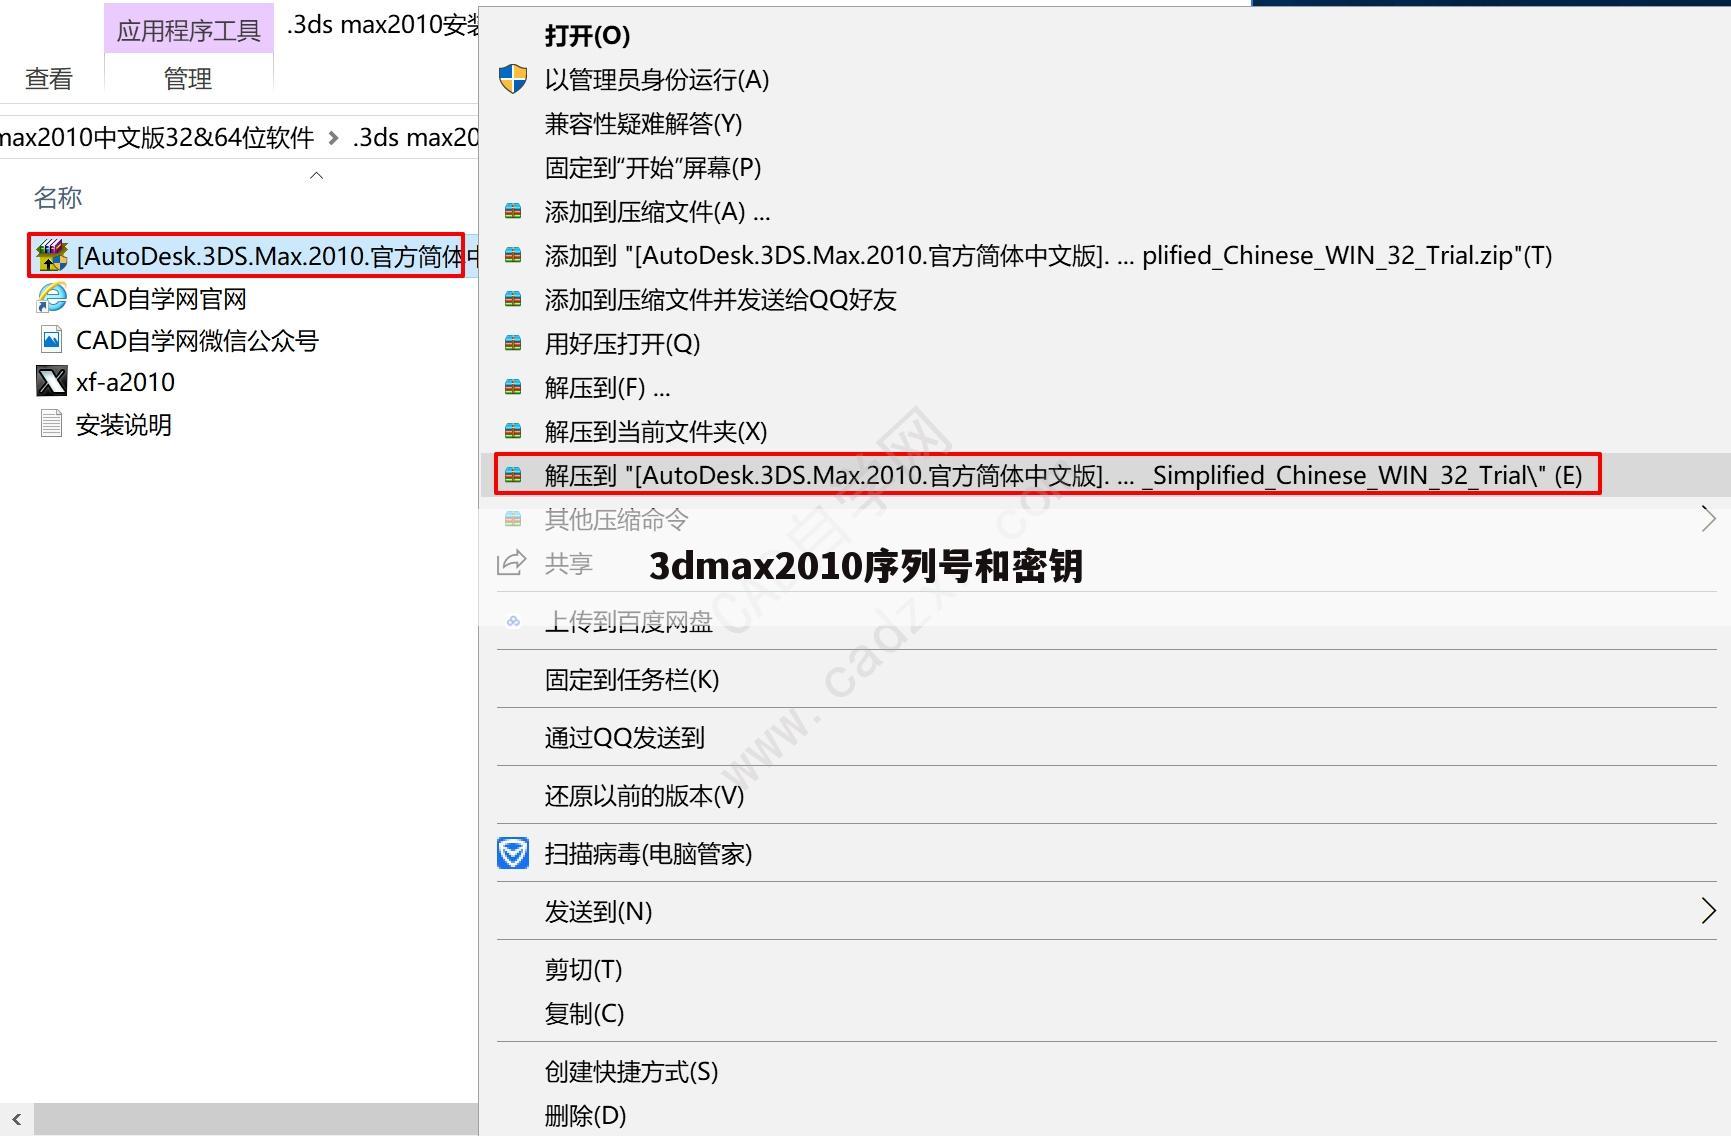Click the Internet Explorer icon of CAD自学网官网
This screenshot has width=1731, height=1136.
tap(52, 298)
